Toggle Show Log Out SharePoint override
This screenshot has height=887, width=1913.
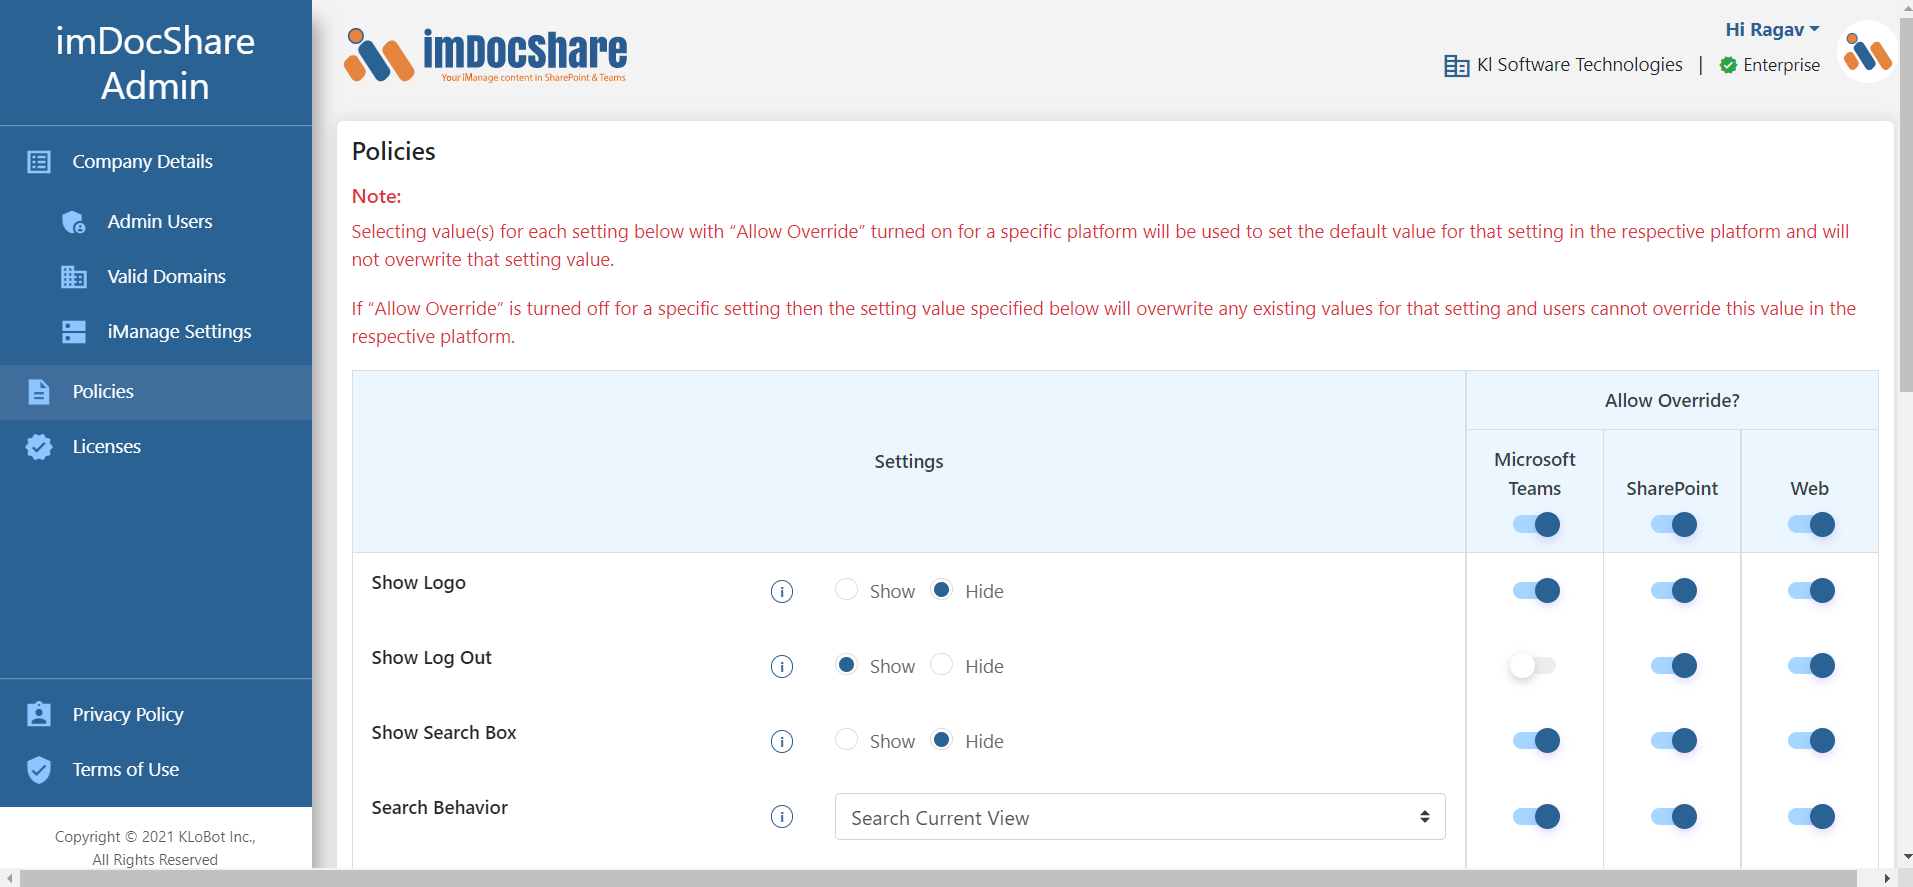click(1673, 666)
